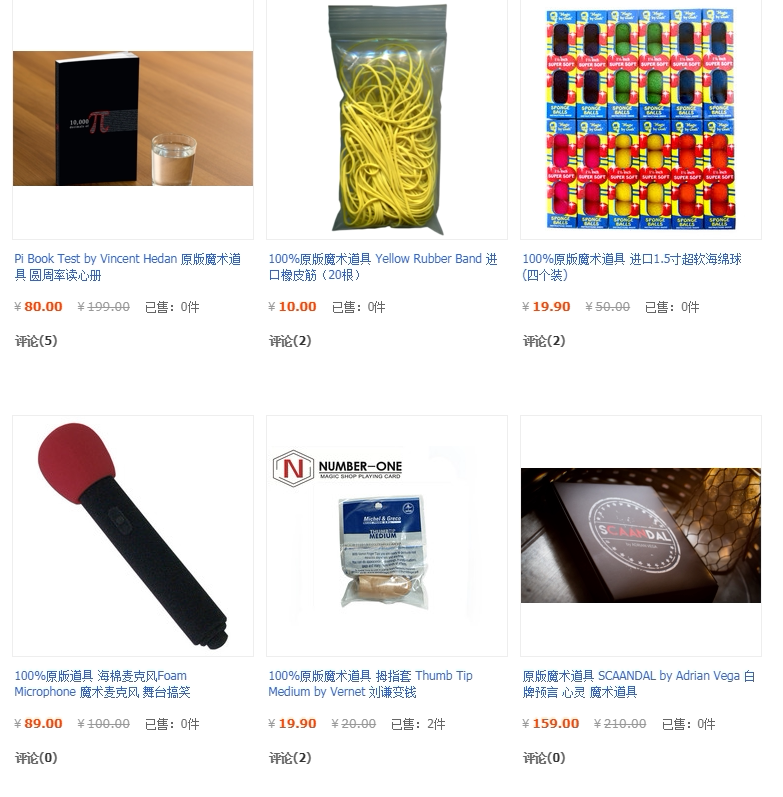
Task: Open the yellow rubber band bag image
Action: tap(387, 119)
